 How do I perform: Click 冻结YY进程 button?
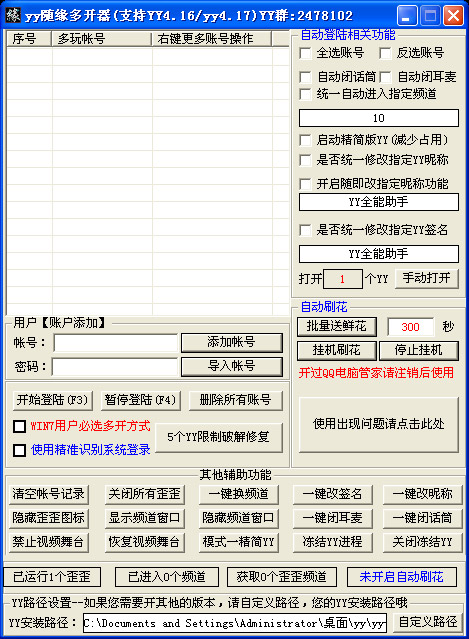tap(332, 542)
